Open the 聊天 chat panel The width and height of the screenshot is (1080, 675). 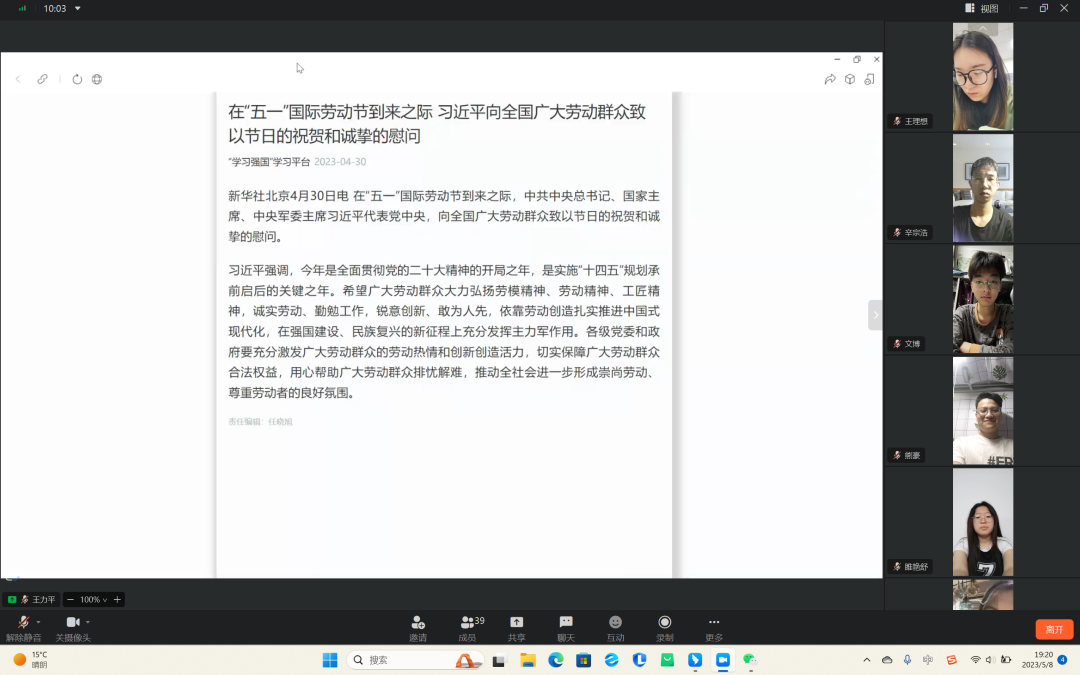(566, 627)
